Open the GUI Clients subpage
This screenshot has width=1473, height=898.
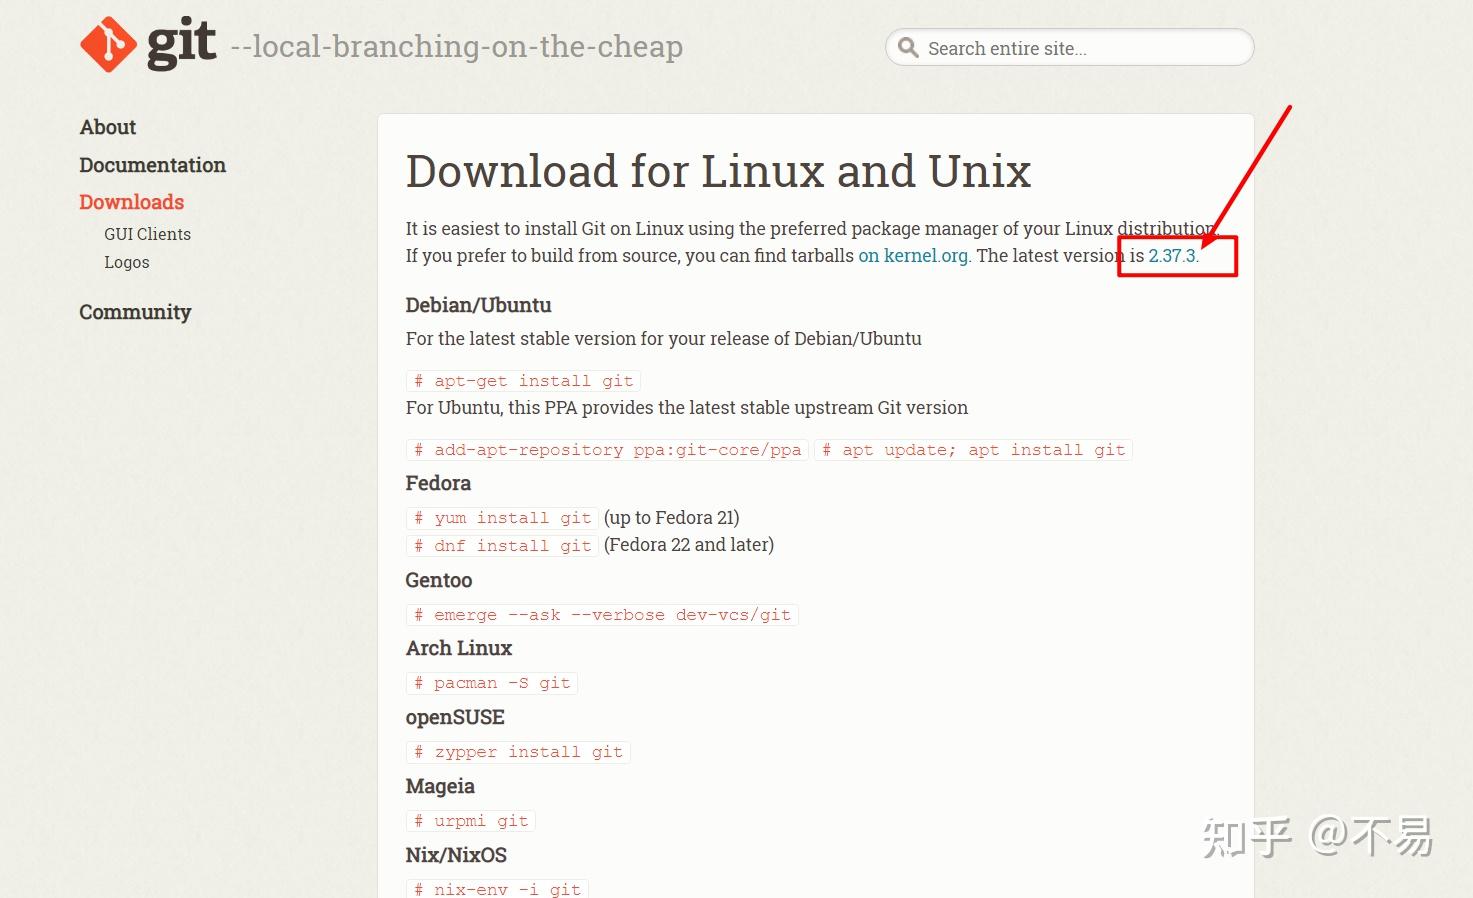[x=147, y=234]
